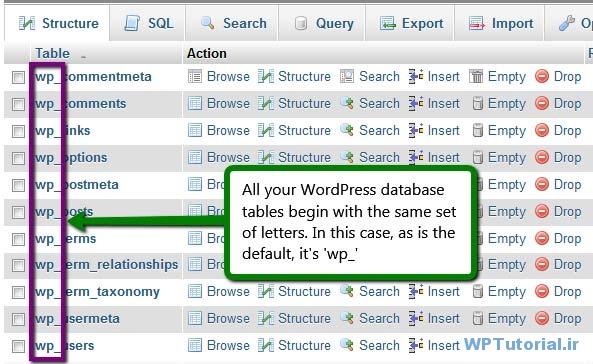Click red Drop icon for wp_usermeta
Viewport: 593px width, 364px height.
[542, 318]
